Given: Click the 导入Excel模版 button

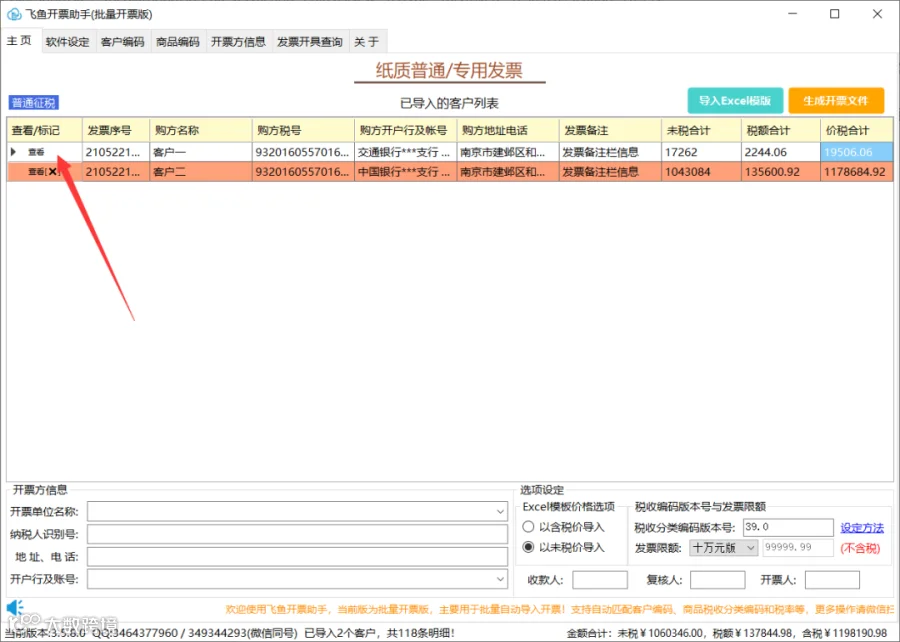Looking at the screenshot, I should pos(735,101).
